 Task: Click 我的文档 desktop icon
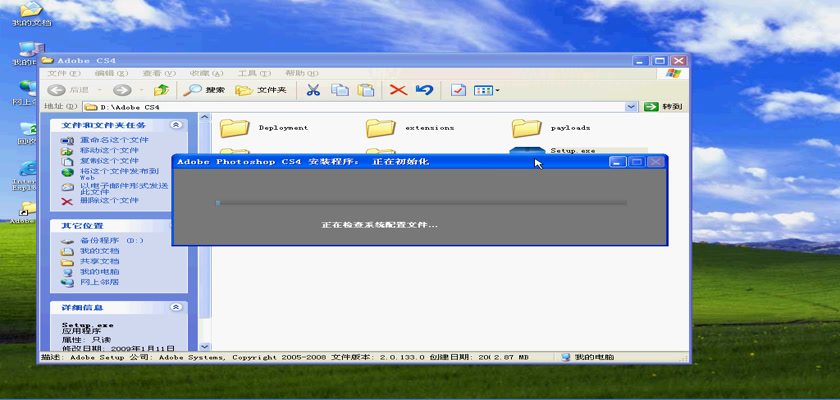(x=31, y=13)
